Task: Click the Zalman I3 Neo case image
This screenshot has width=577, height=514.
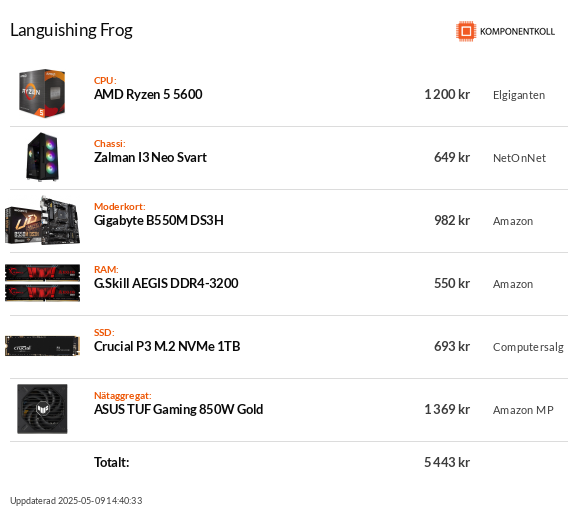Action: [x=43, y=157]
